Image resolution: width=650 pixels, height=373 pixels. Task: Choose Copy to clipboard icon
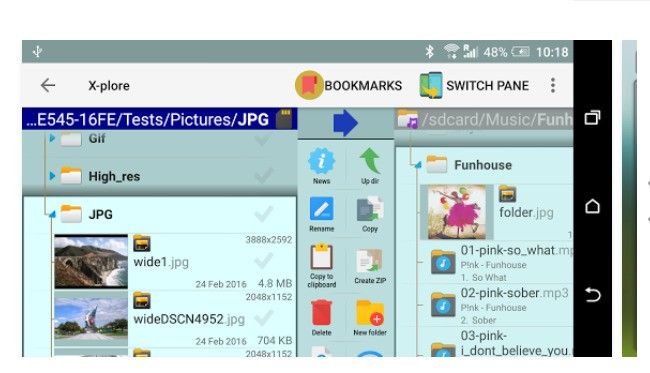321,257
